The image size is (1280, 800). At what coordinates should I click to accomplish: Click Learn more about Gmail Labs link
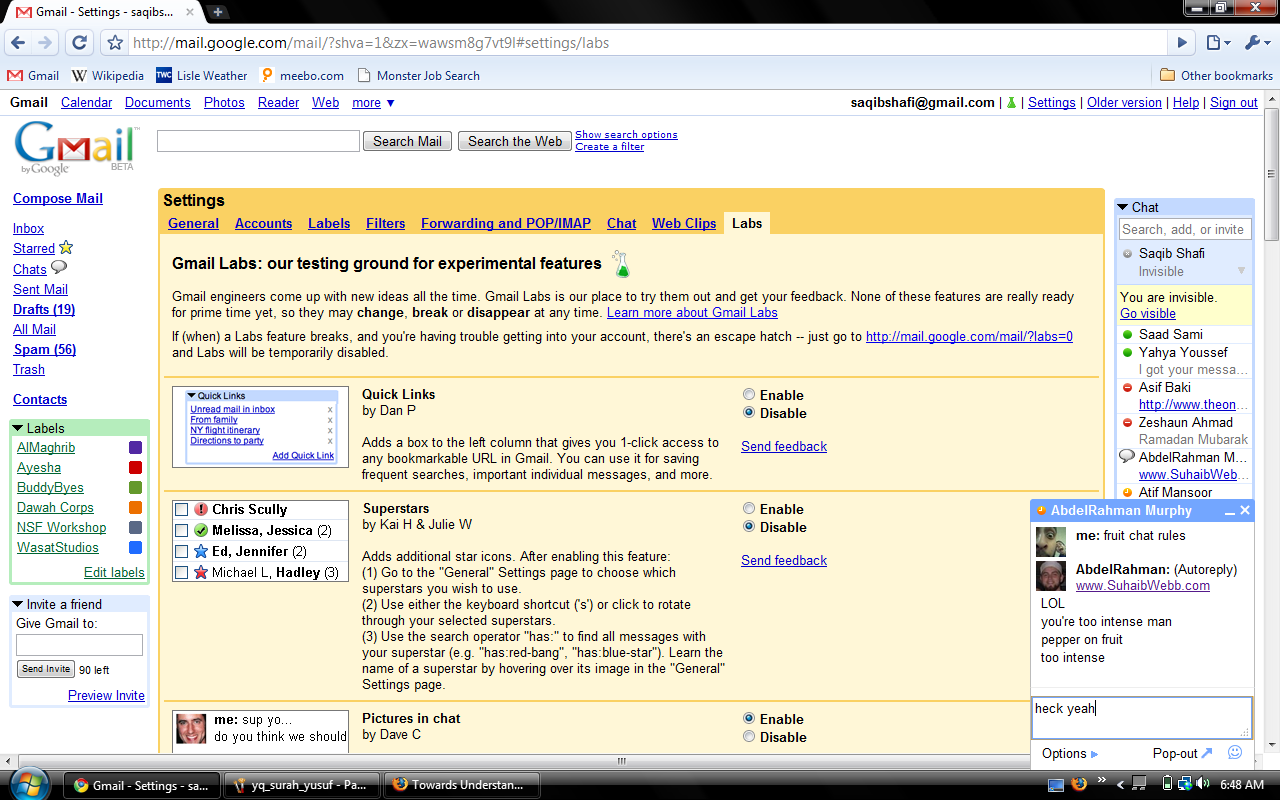tap(692, 312)
